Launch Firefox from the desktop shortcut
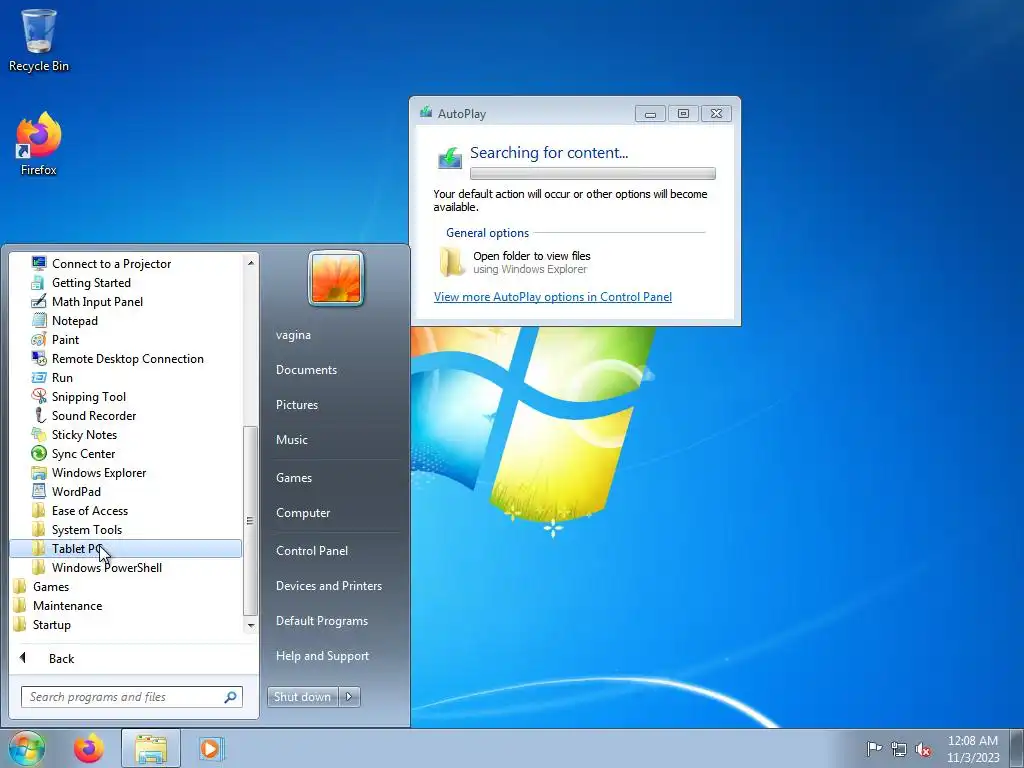This screenshot has height=768, width=1024. point(39,144)
